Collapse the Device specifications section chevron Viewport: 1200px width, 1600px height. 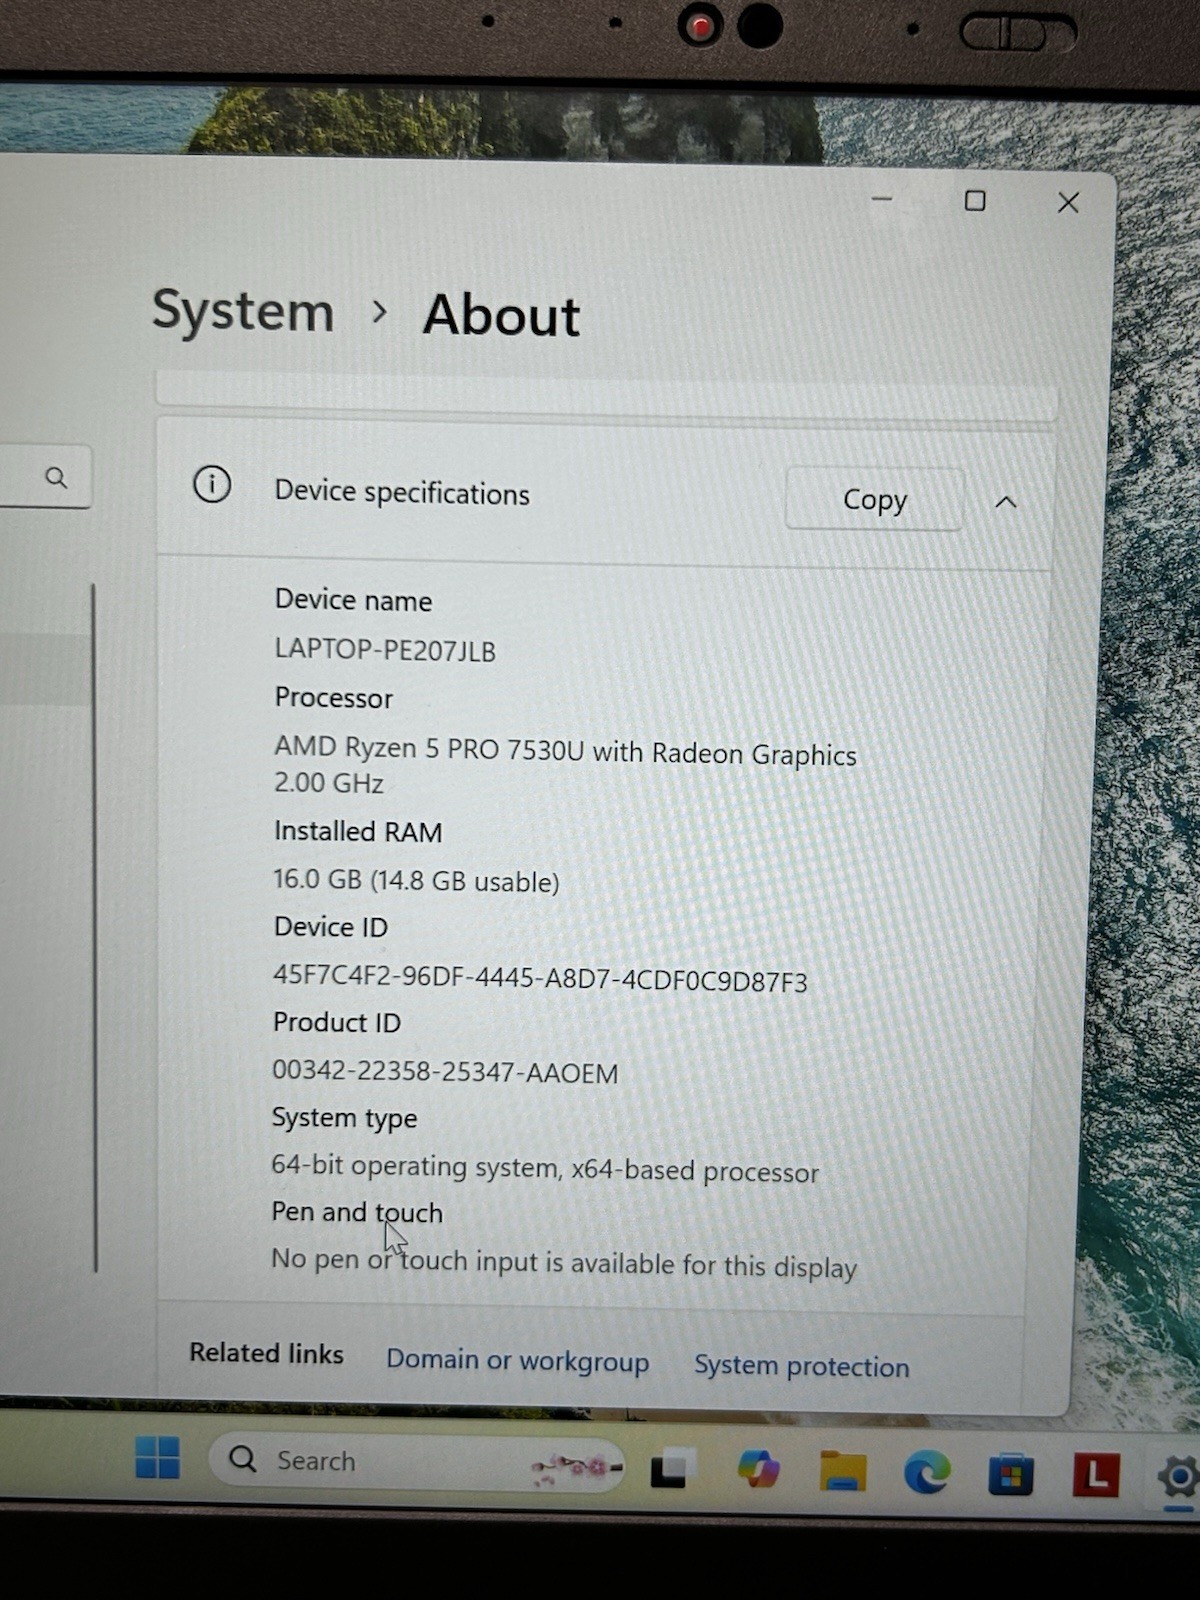click(x=1006, y=502)
